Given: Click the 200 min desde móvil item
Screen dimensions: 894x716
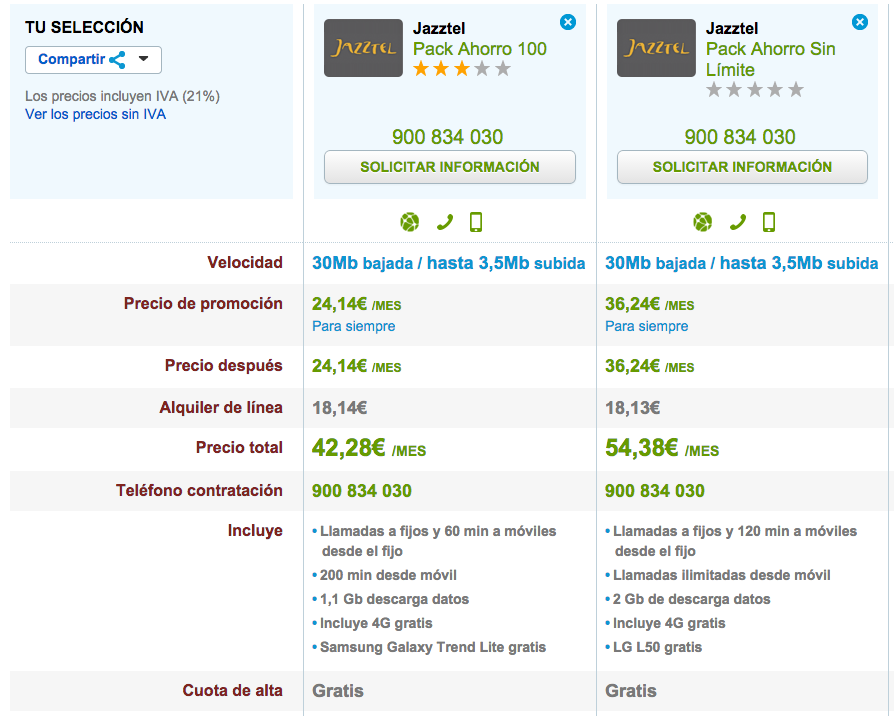Looking at the screenshot, I should click(388, 575).
